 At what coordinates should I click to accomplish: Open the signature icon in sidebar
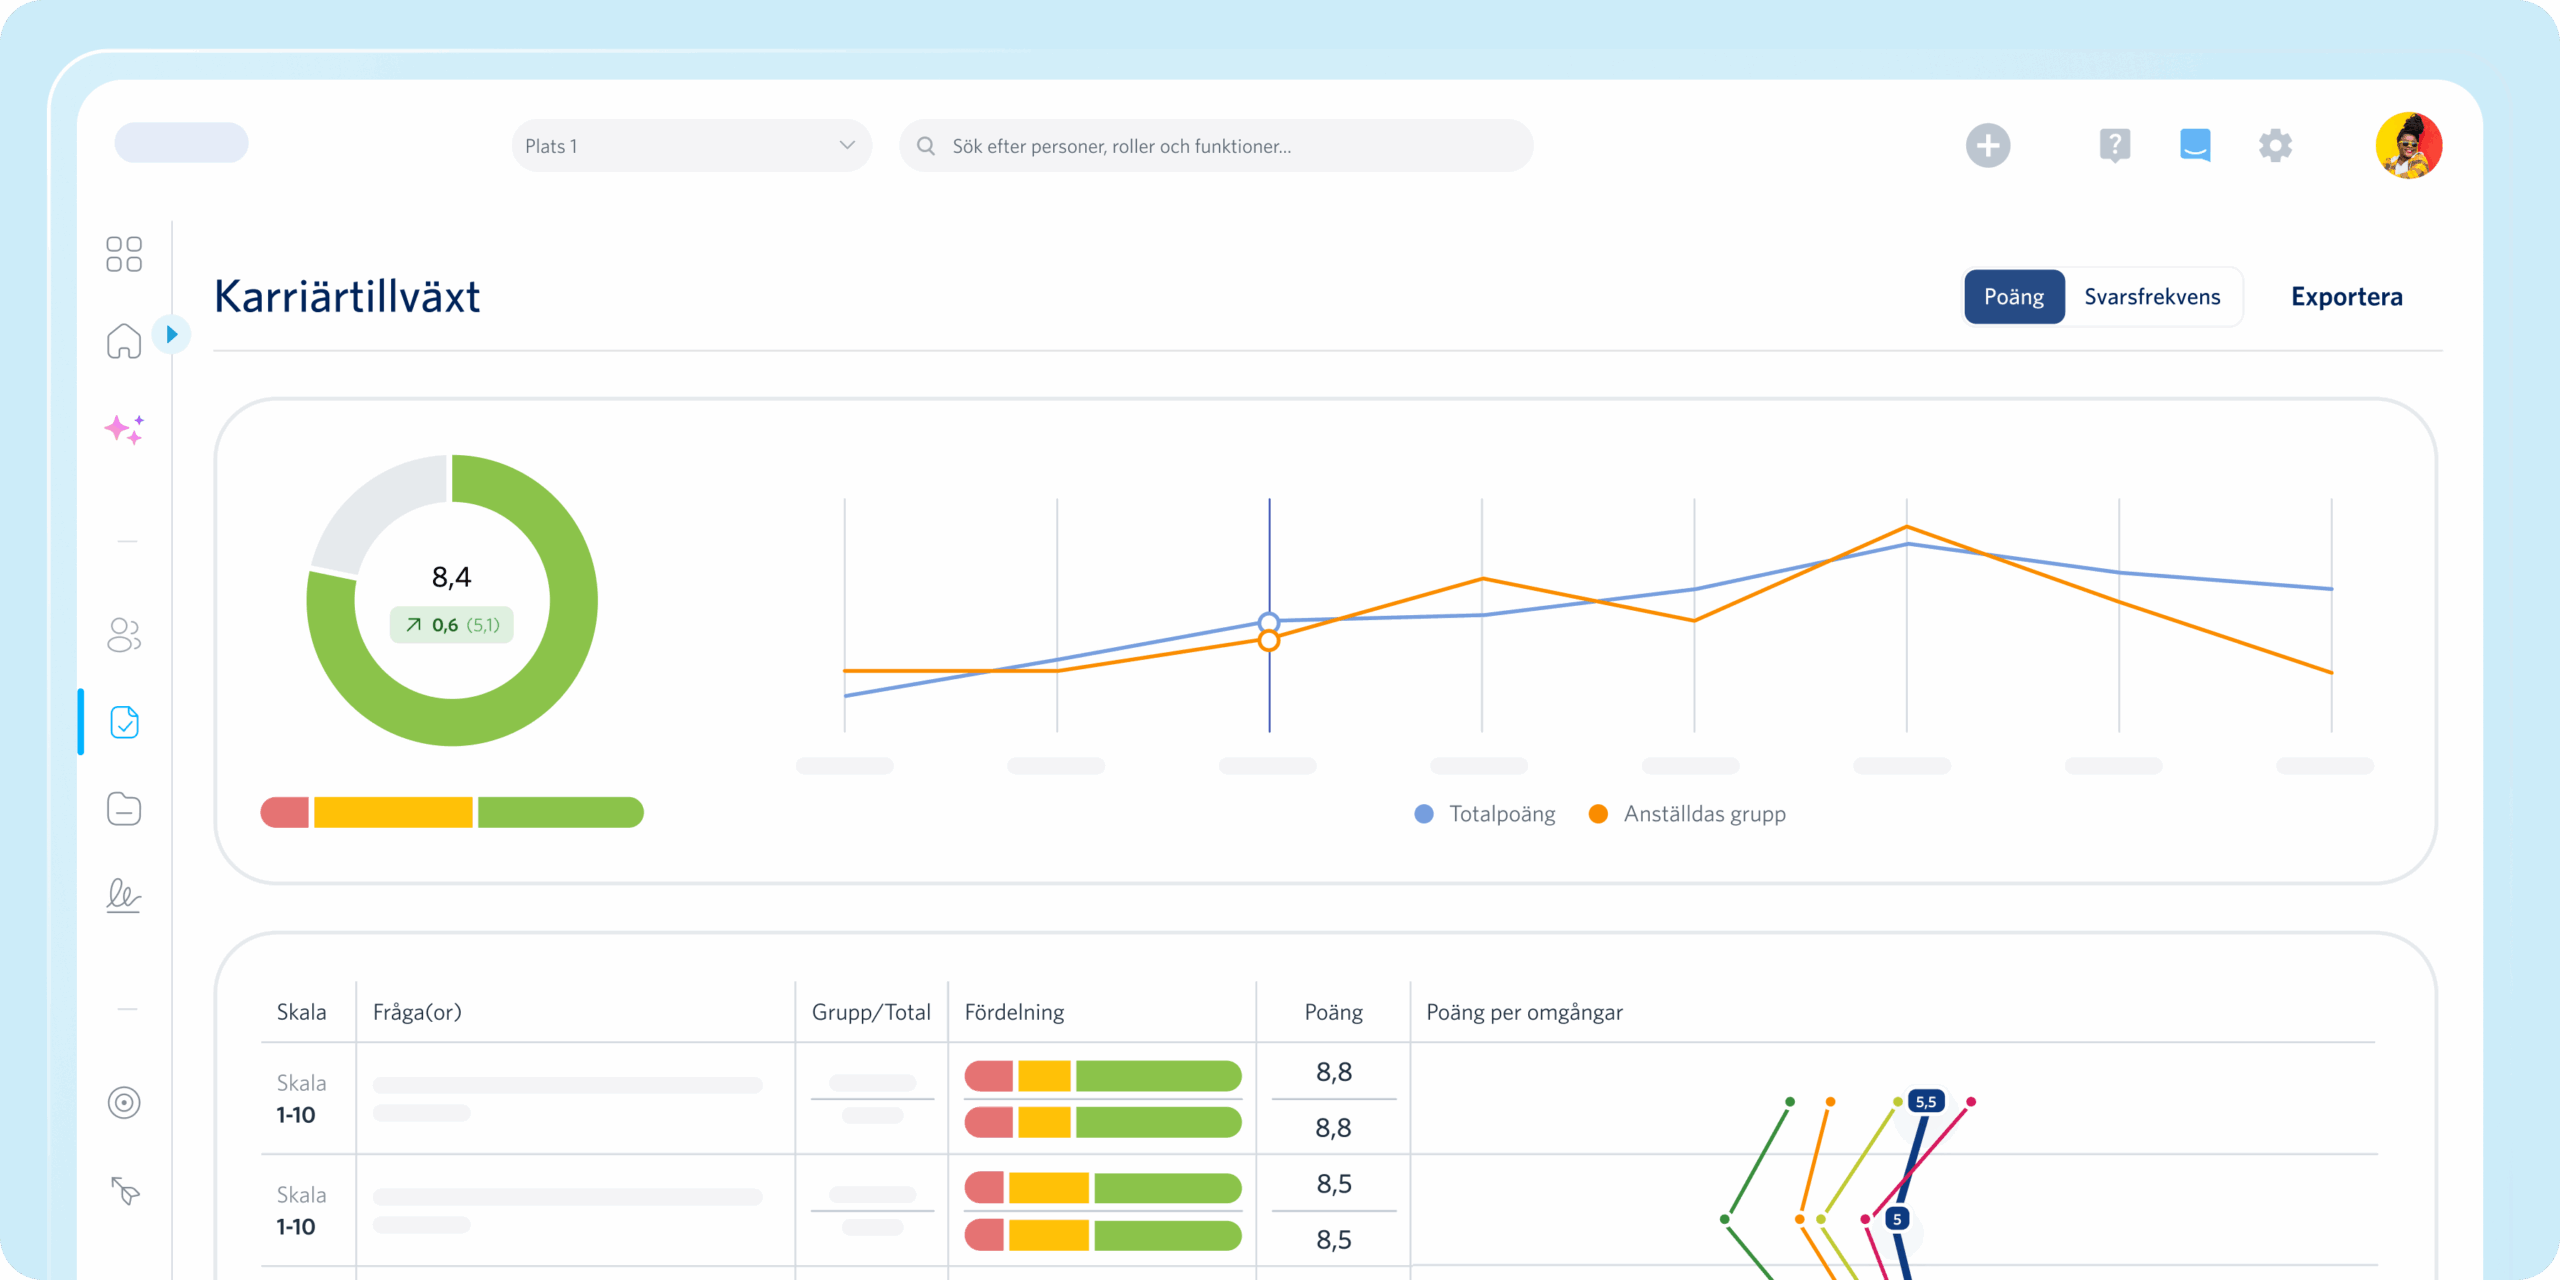[x=124, y=895]
